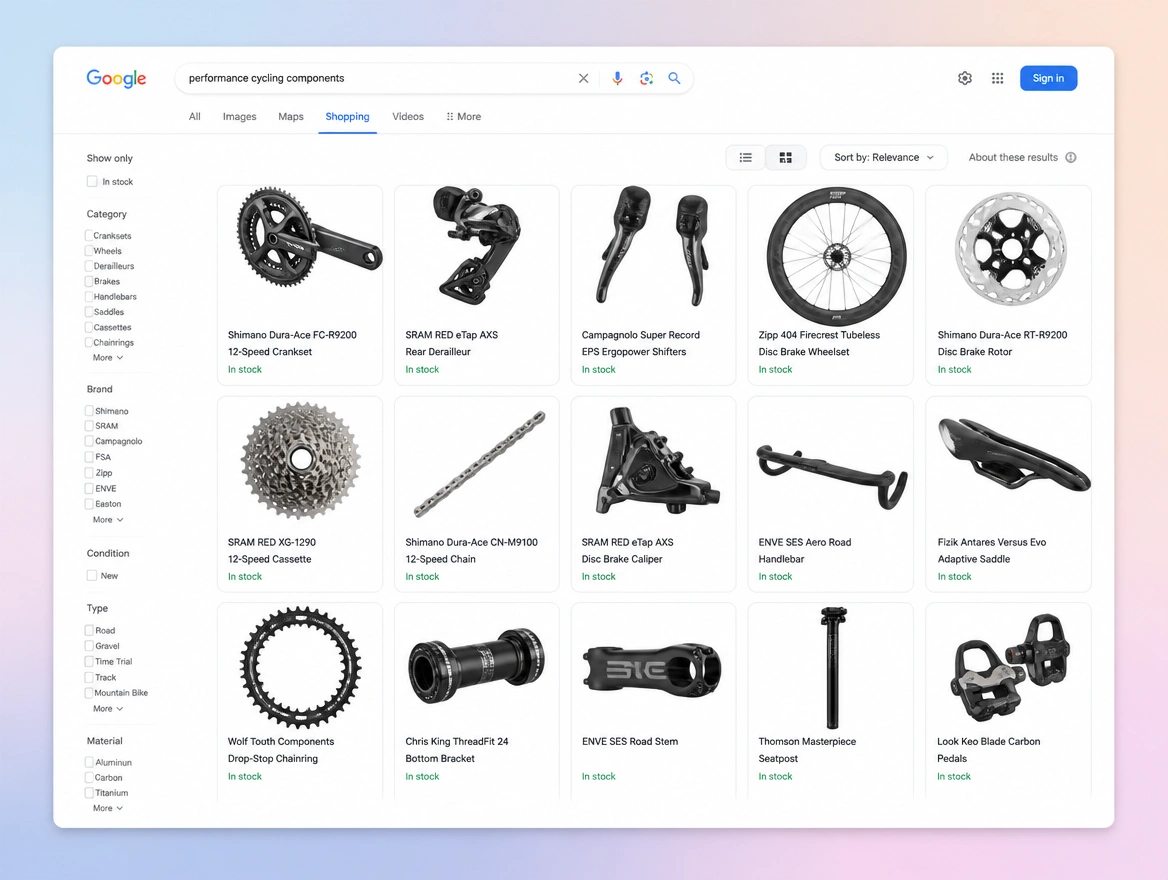The image size is (1168, 880).
Task: View the ENVE SES road stem image
Action: 652,671
